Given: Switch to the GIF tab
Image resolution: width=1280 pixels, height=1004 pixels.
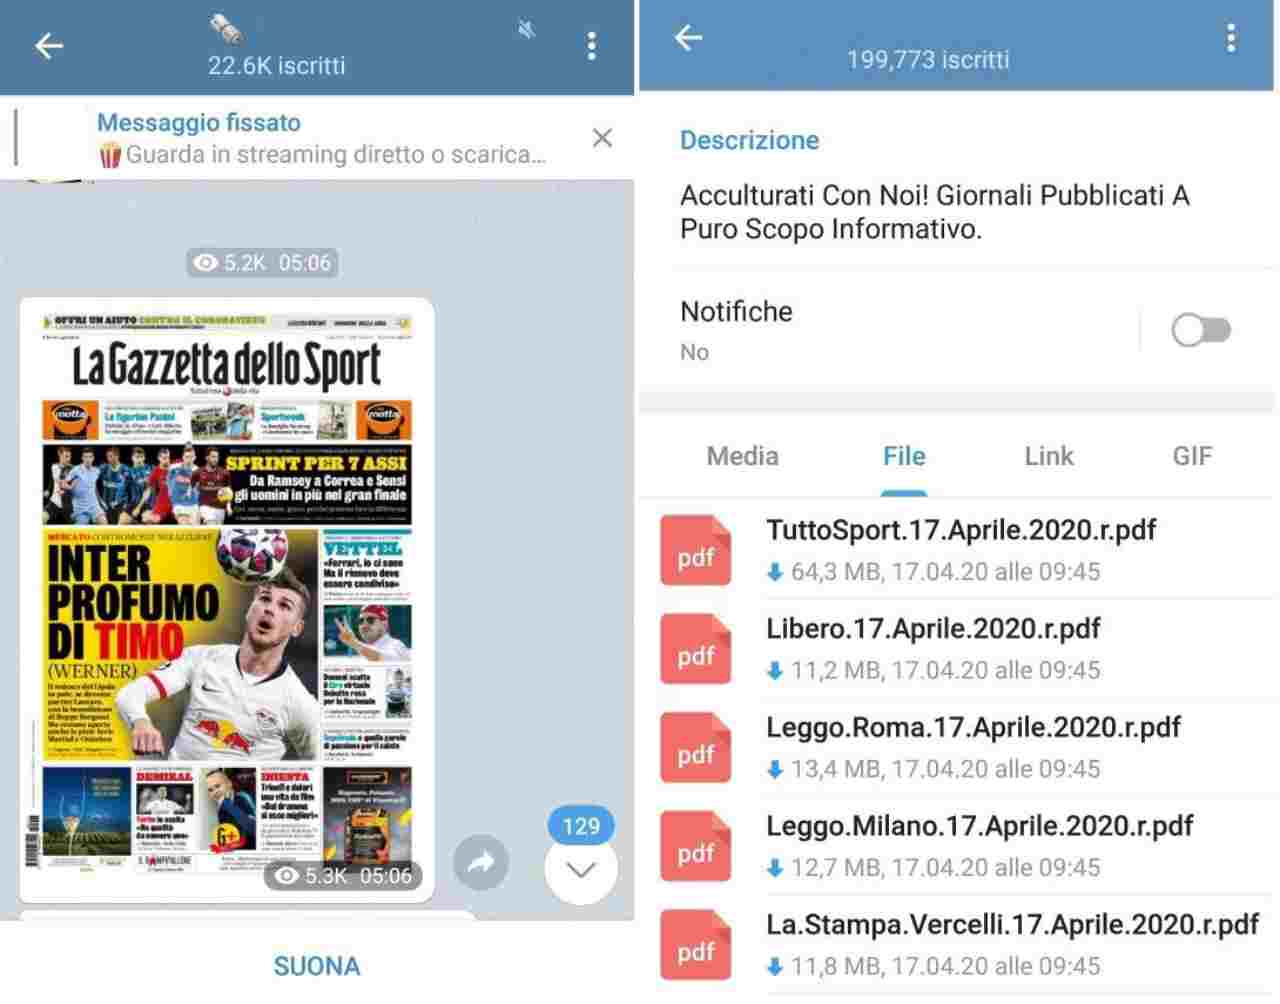Looking at the screenshot, I should coord(1192,456).
